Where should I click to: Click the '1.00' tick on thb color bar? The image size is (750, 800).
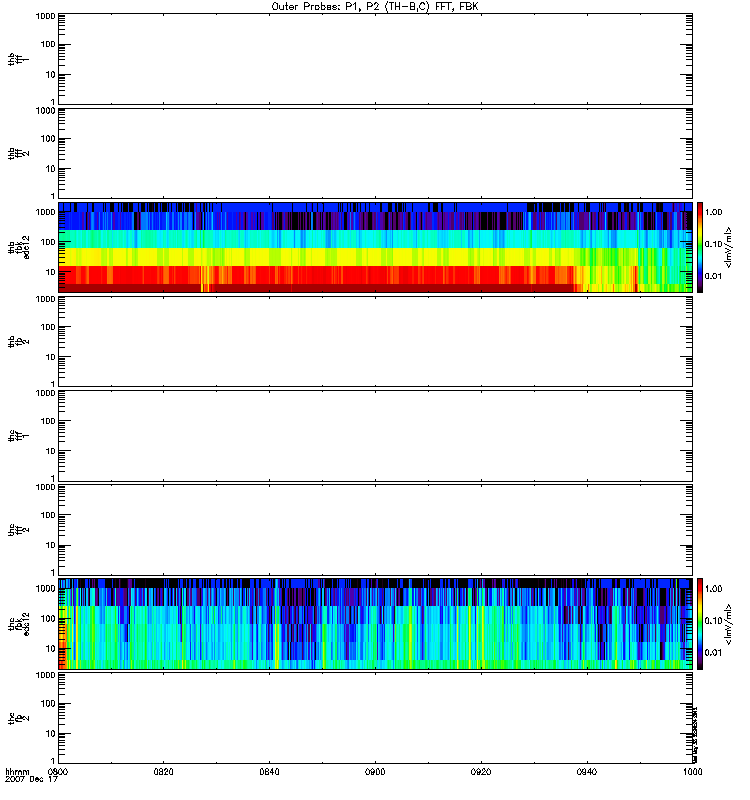714,212
